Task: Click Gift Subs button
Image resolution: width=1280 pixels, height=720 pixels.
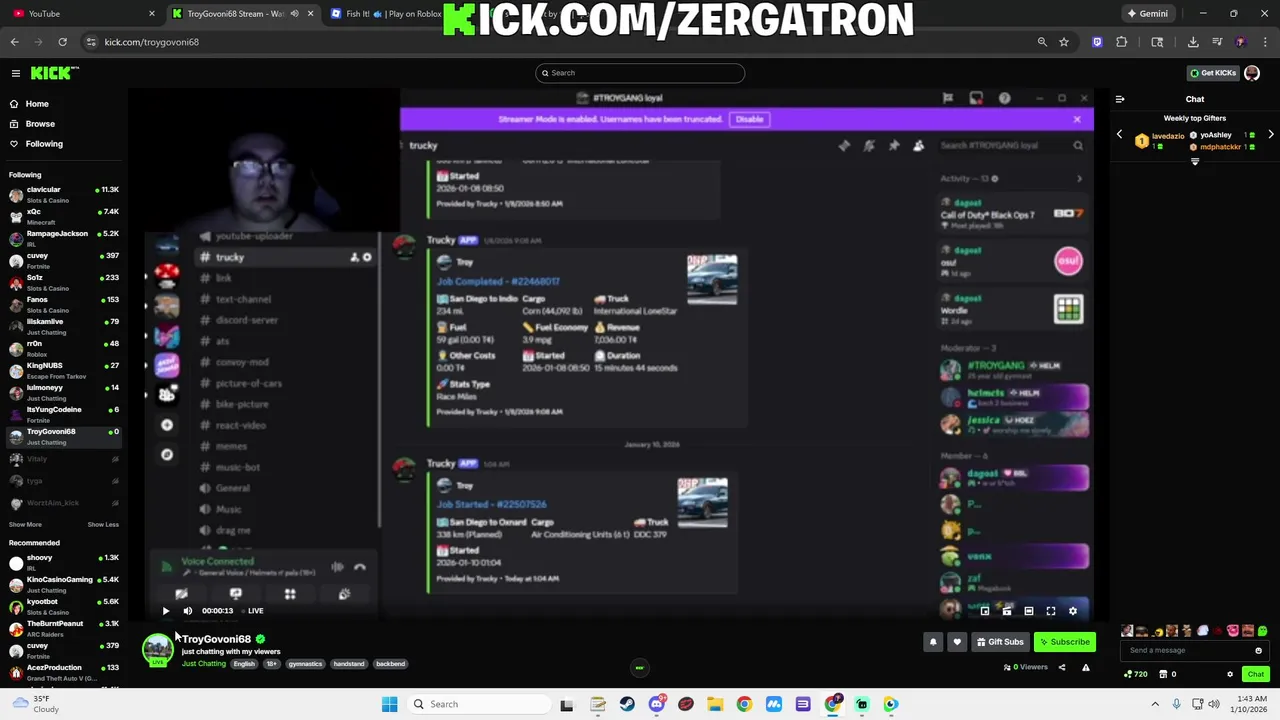Action: (1000, 642)
